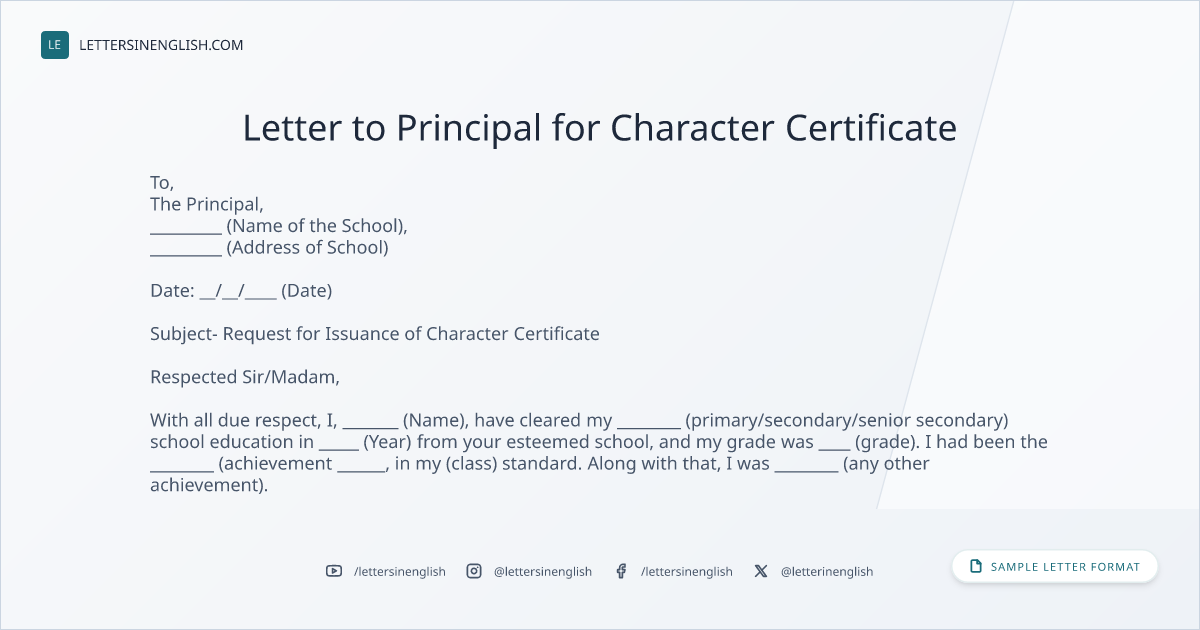Image resolution: width=1200 pixels, height=630 pixels.
Task: Click the Facebook icon
Action: click(x=621, y=571)
